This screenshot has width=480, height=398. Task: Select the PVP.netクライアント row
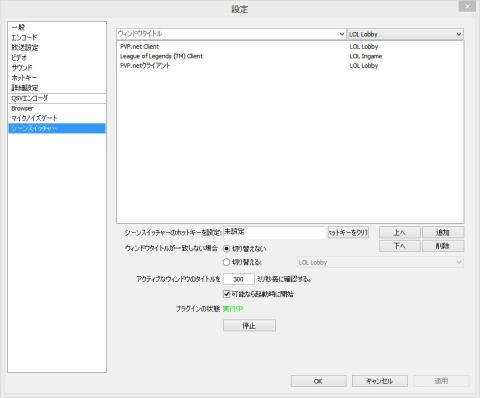click(x=290, y=66)
